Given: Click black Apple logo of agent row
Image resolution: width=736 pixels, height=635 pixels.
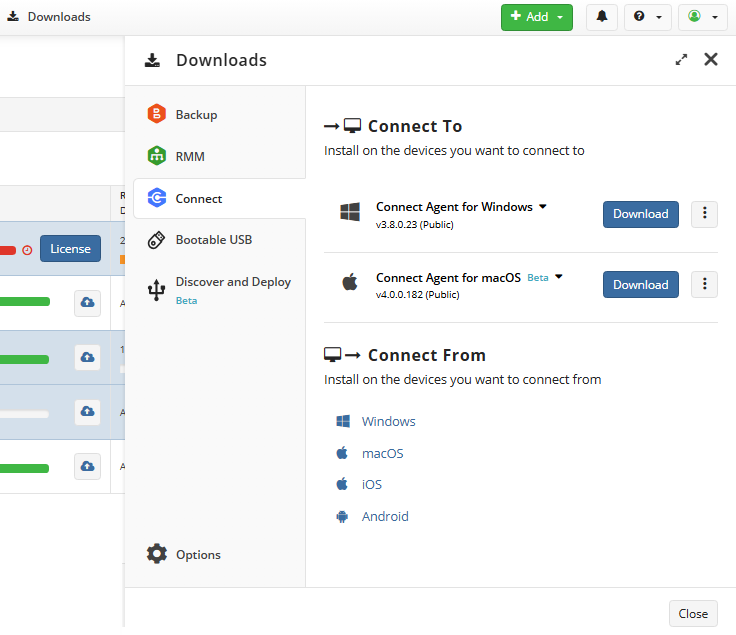Looking at the screenshot, I should point(350,282).
